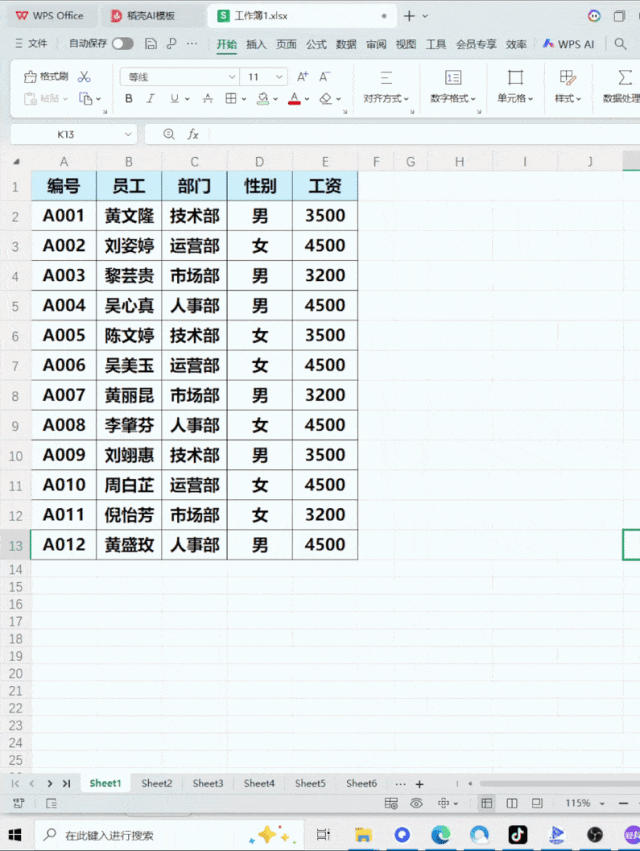Click the Save icon in quick toolbar
Image resolution: width=640 pixels, height=851 pixels.
click(151, 44)
